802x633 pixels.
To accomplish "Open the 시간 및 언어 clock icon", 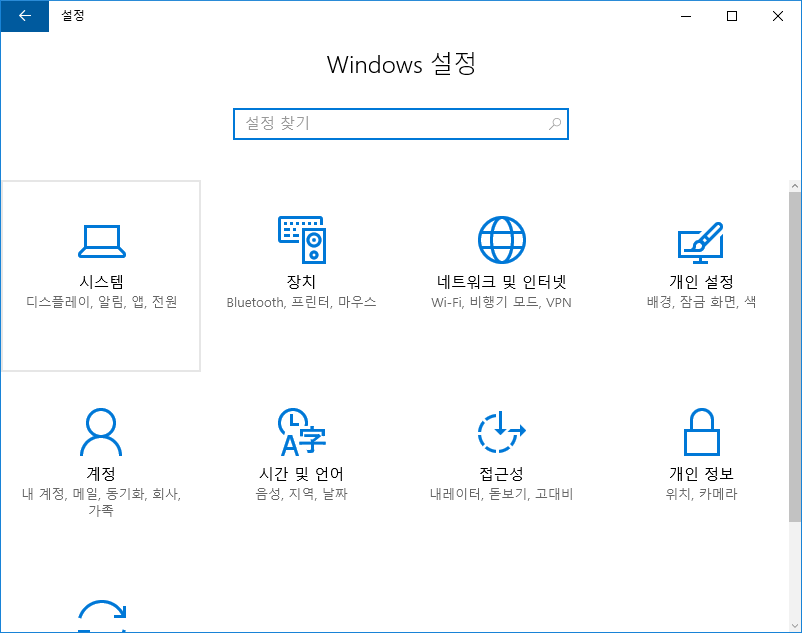I will [302, 432].
